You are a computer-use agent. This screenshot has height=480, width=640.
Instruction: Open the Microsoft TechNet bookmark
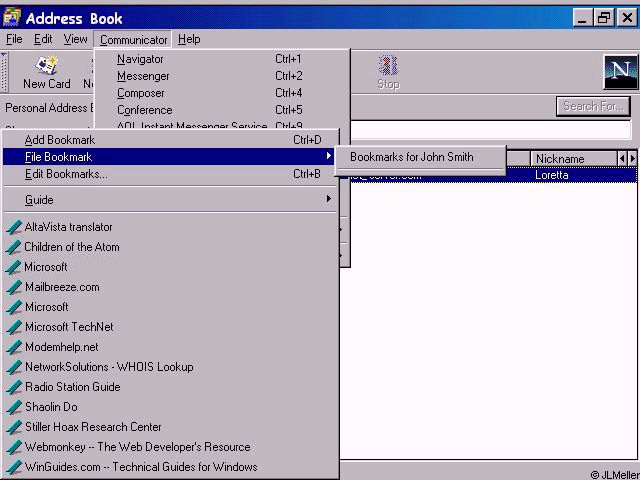coord(69,327)
